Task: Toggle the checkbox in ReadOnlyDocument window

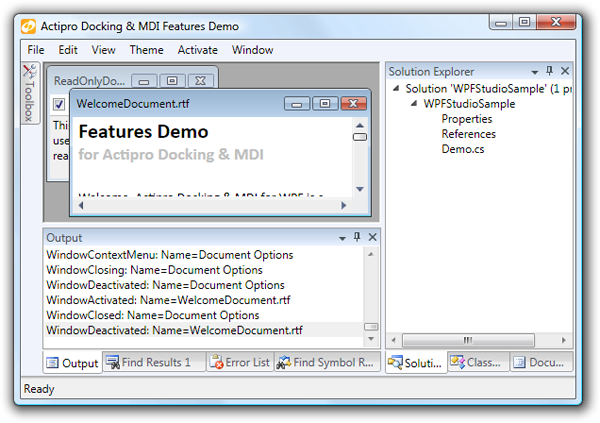Action: [x=59, y=104]
